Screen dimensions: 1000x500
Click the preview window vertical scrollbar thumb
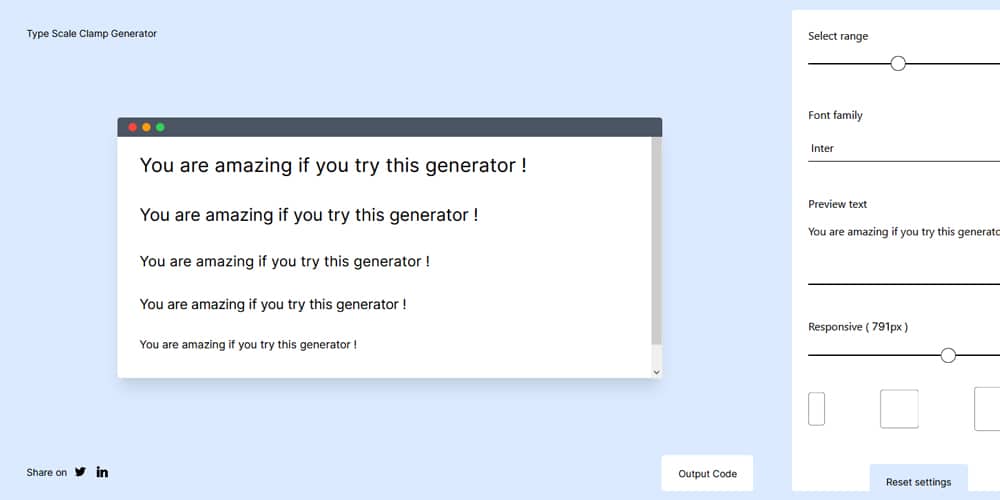(656, 241)
